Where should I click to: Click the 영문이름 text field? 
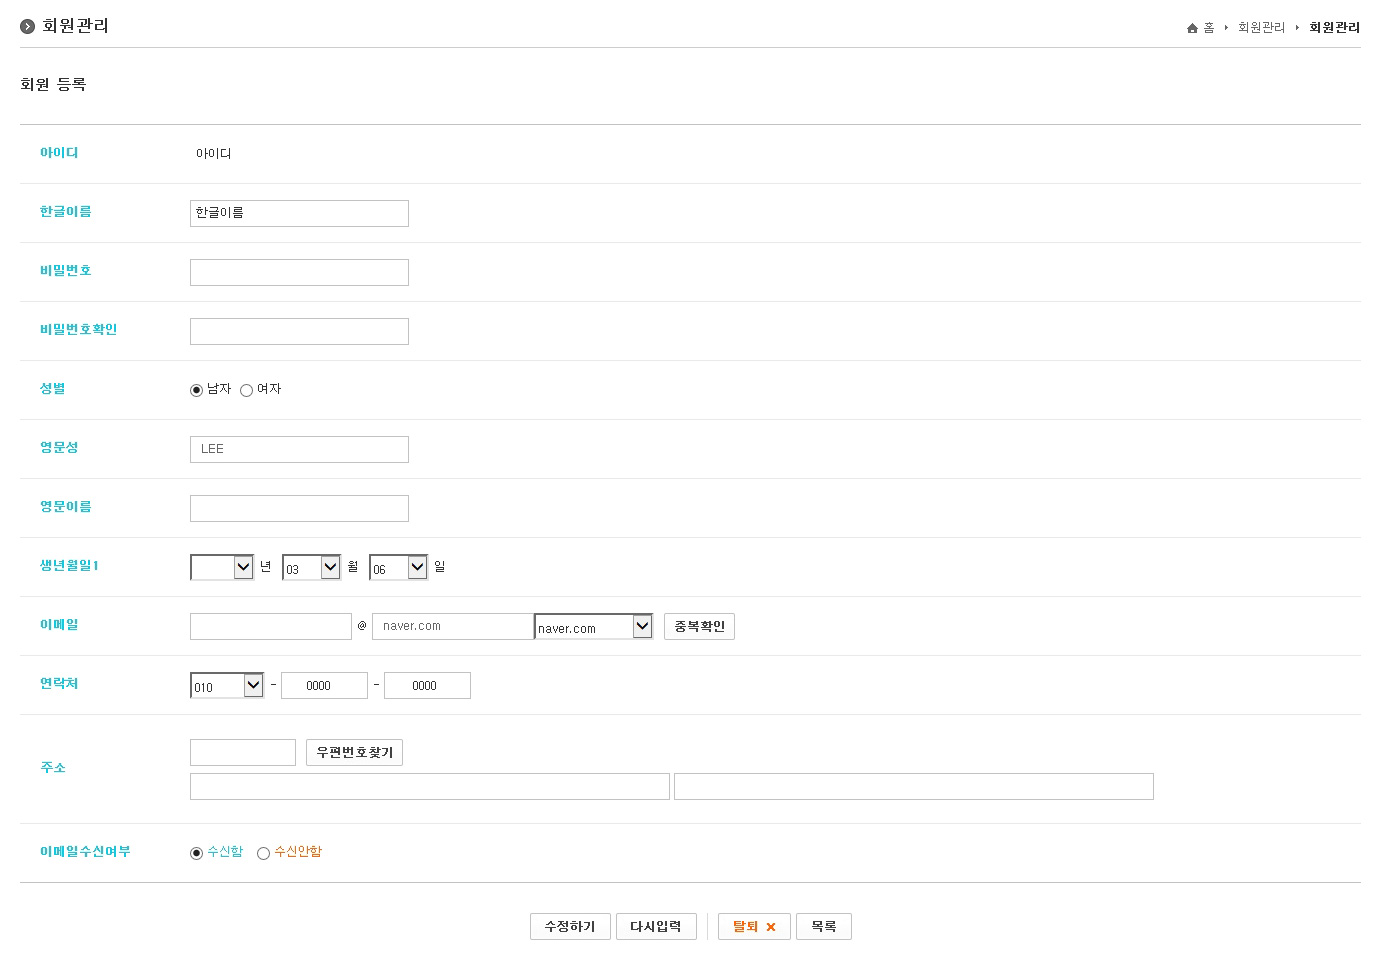click(299, 508)
